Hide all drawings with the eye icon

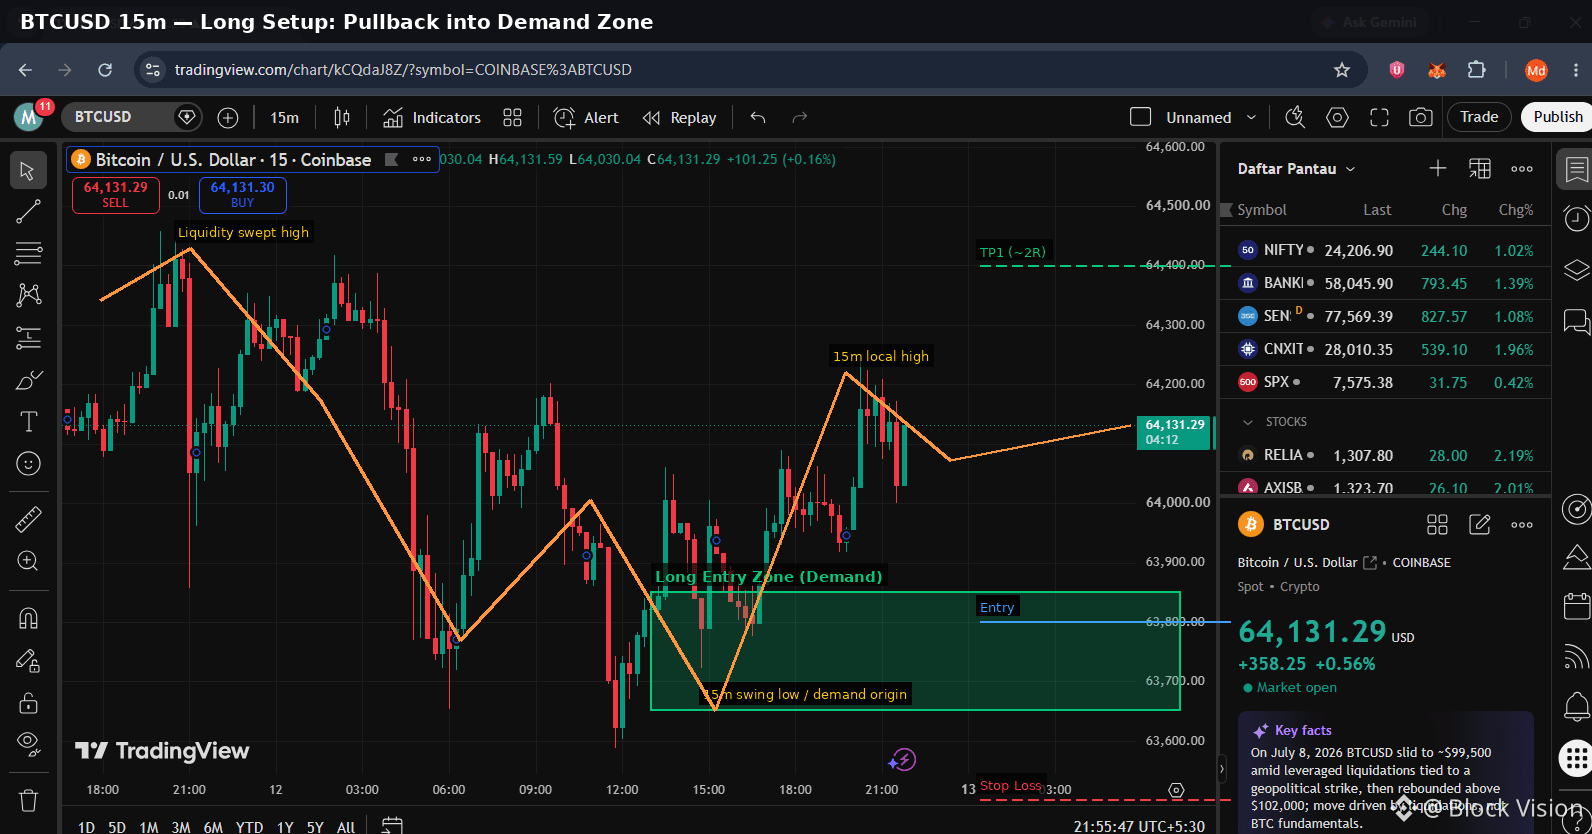[x=28, y=743]
